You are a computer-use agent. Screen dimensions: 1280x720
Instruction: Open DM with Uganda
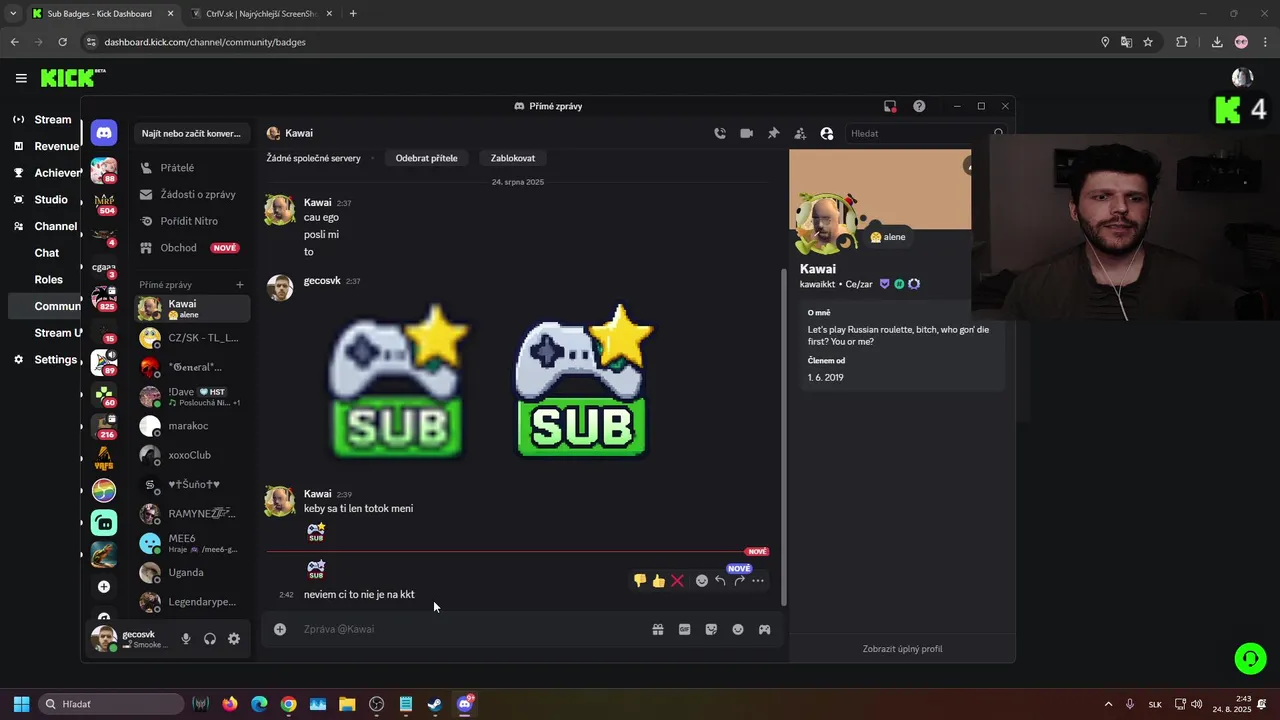coord(192,573)
